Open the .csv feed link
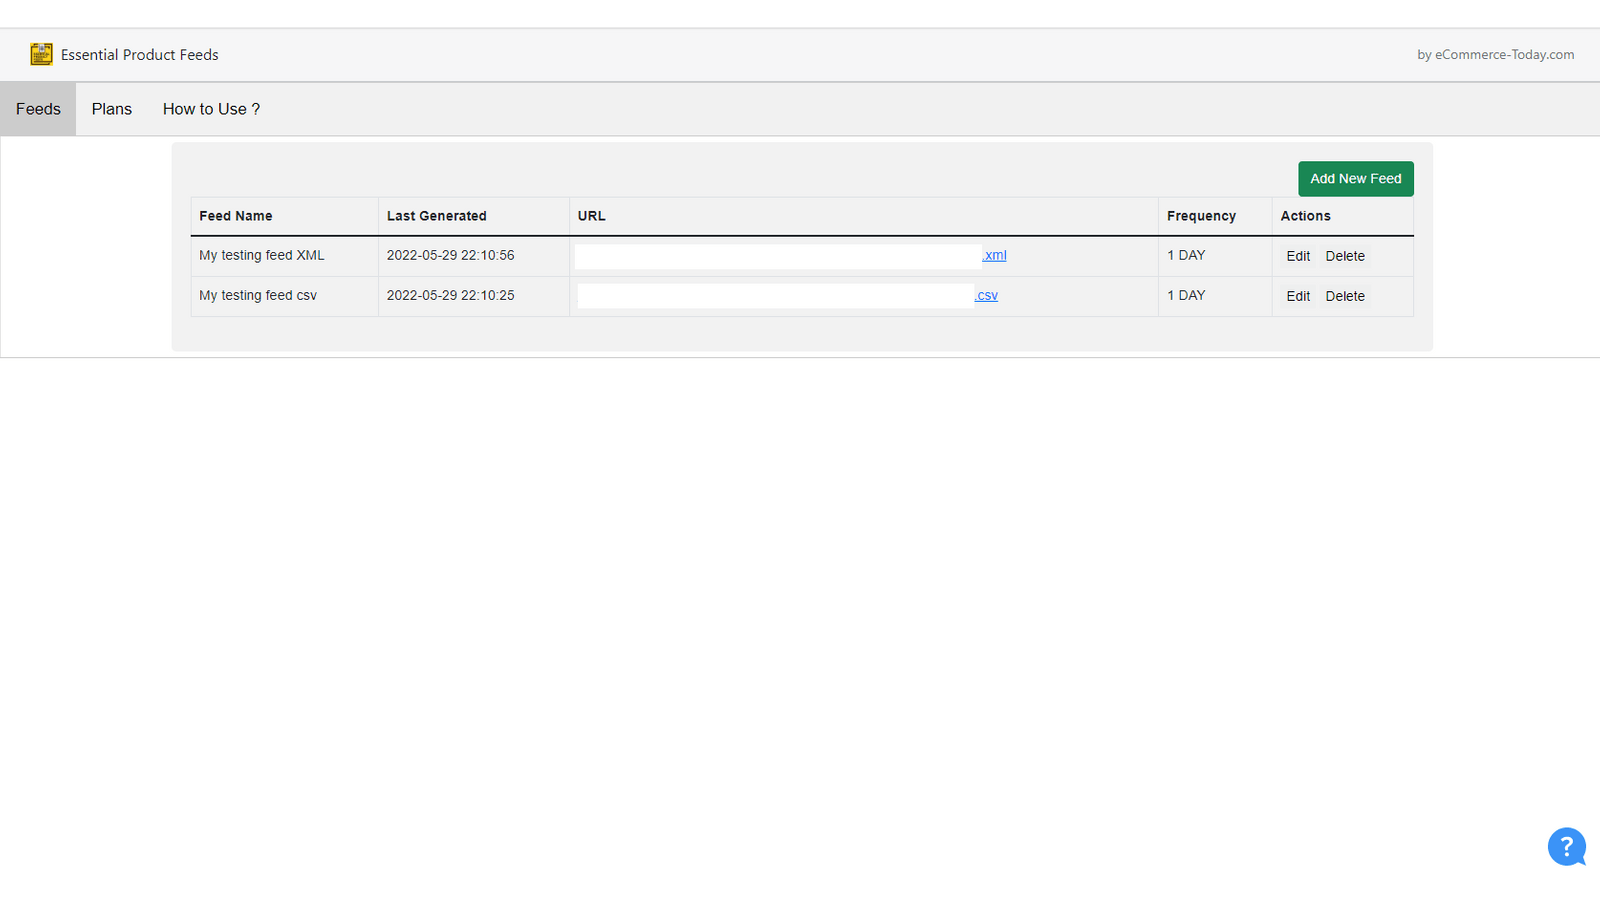 (x=986, y=295)
